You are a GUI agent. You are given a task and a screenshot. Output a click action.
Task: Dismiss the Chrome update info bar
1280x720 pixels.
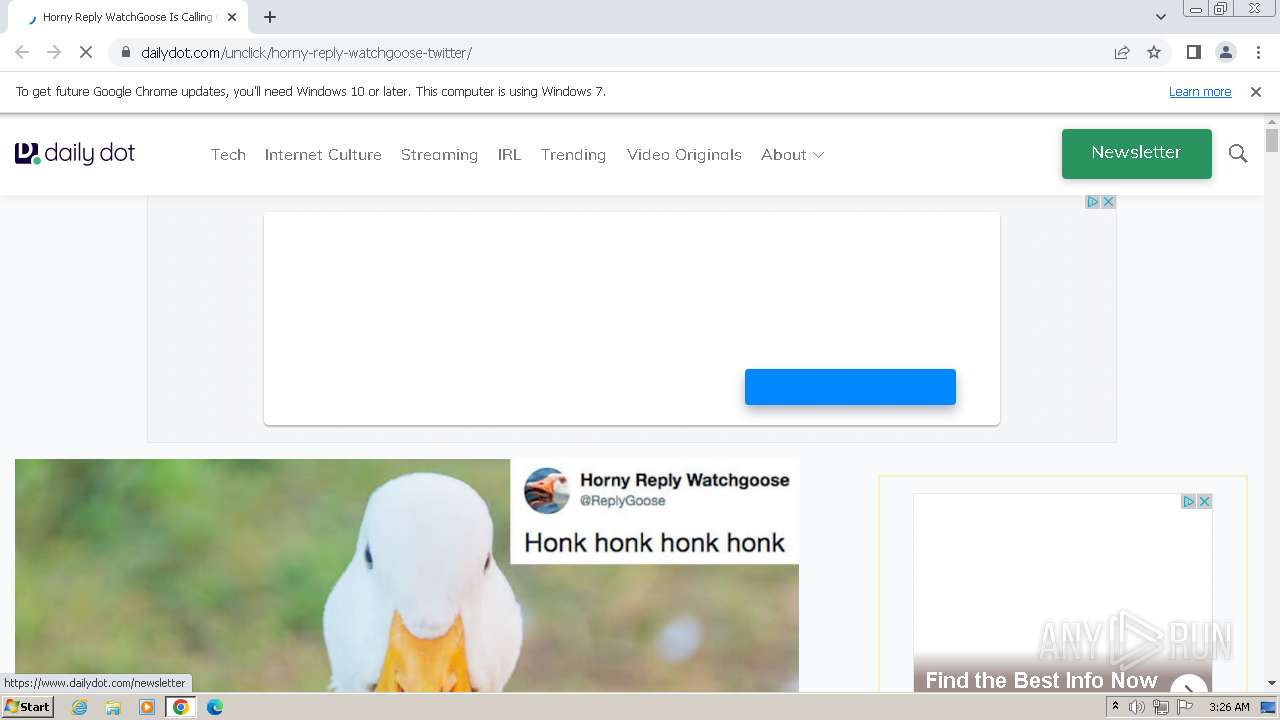click(1256, 91)
